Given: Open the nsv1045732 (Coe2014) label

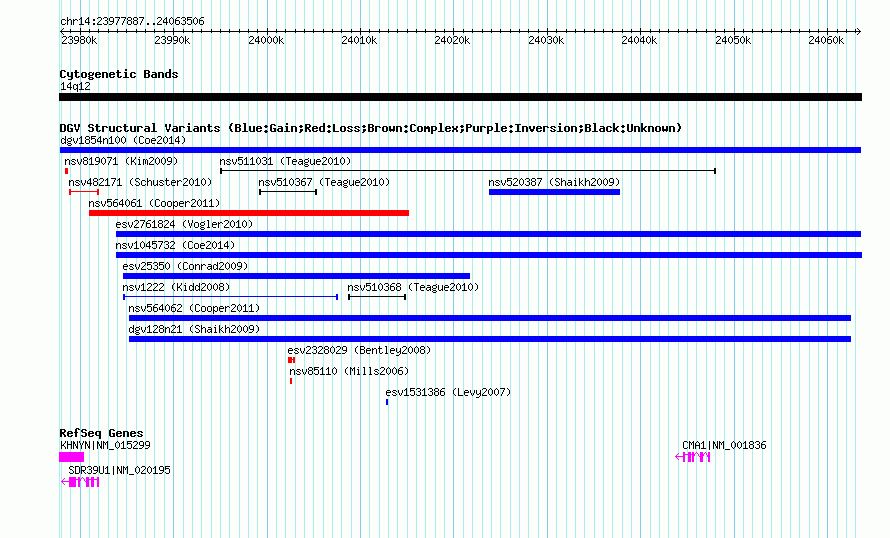Looking at the screenshot, I should click(175, 245).
